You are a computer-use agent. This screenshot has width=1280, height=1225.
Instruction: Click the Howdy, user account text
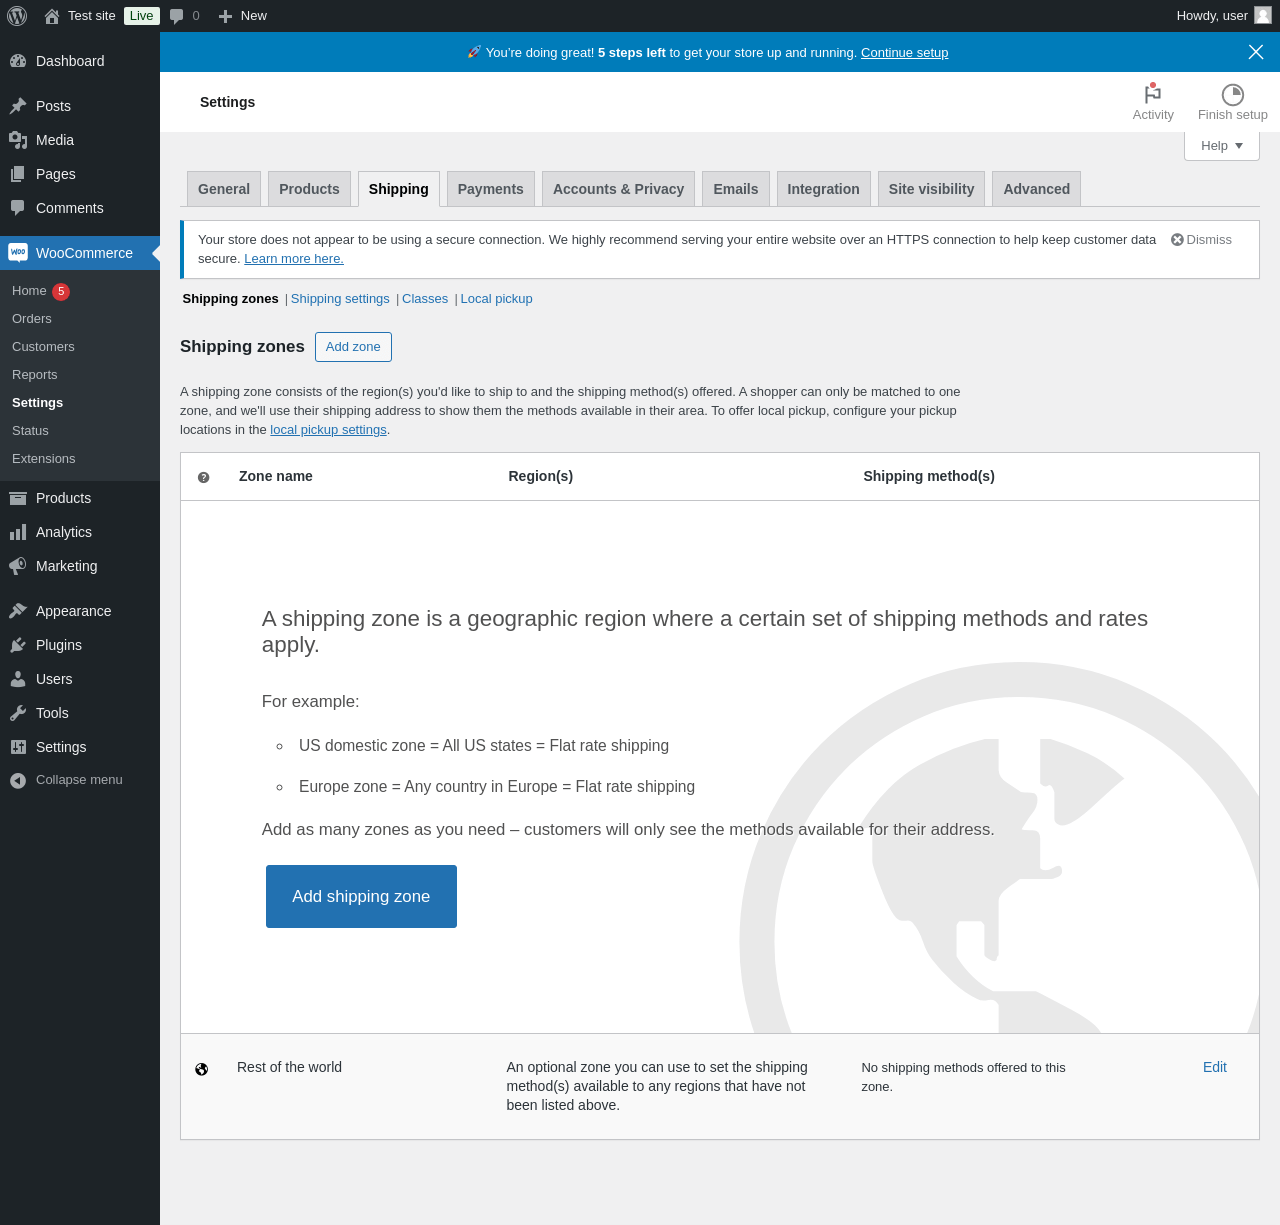[1212, 16]
